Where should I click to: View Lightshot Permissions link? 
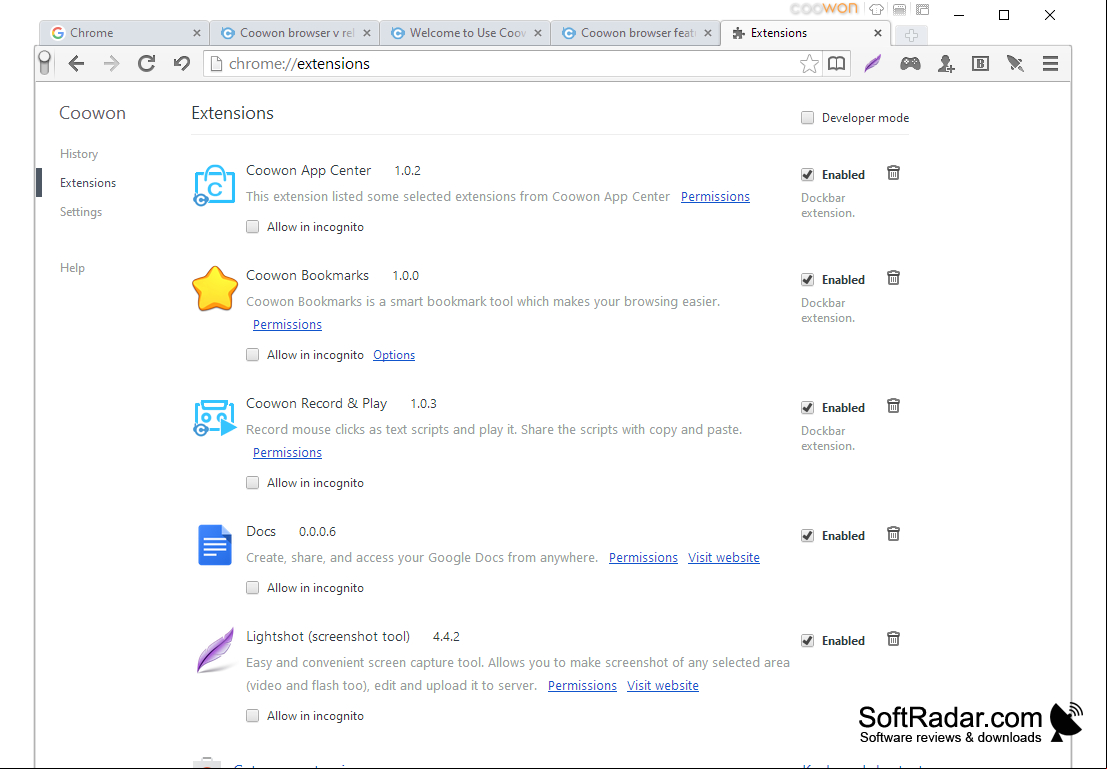[582, 685]
